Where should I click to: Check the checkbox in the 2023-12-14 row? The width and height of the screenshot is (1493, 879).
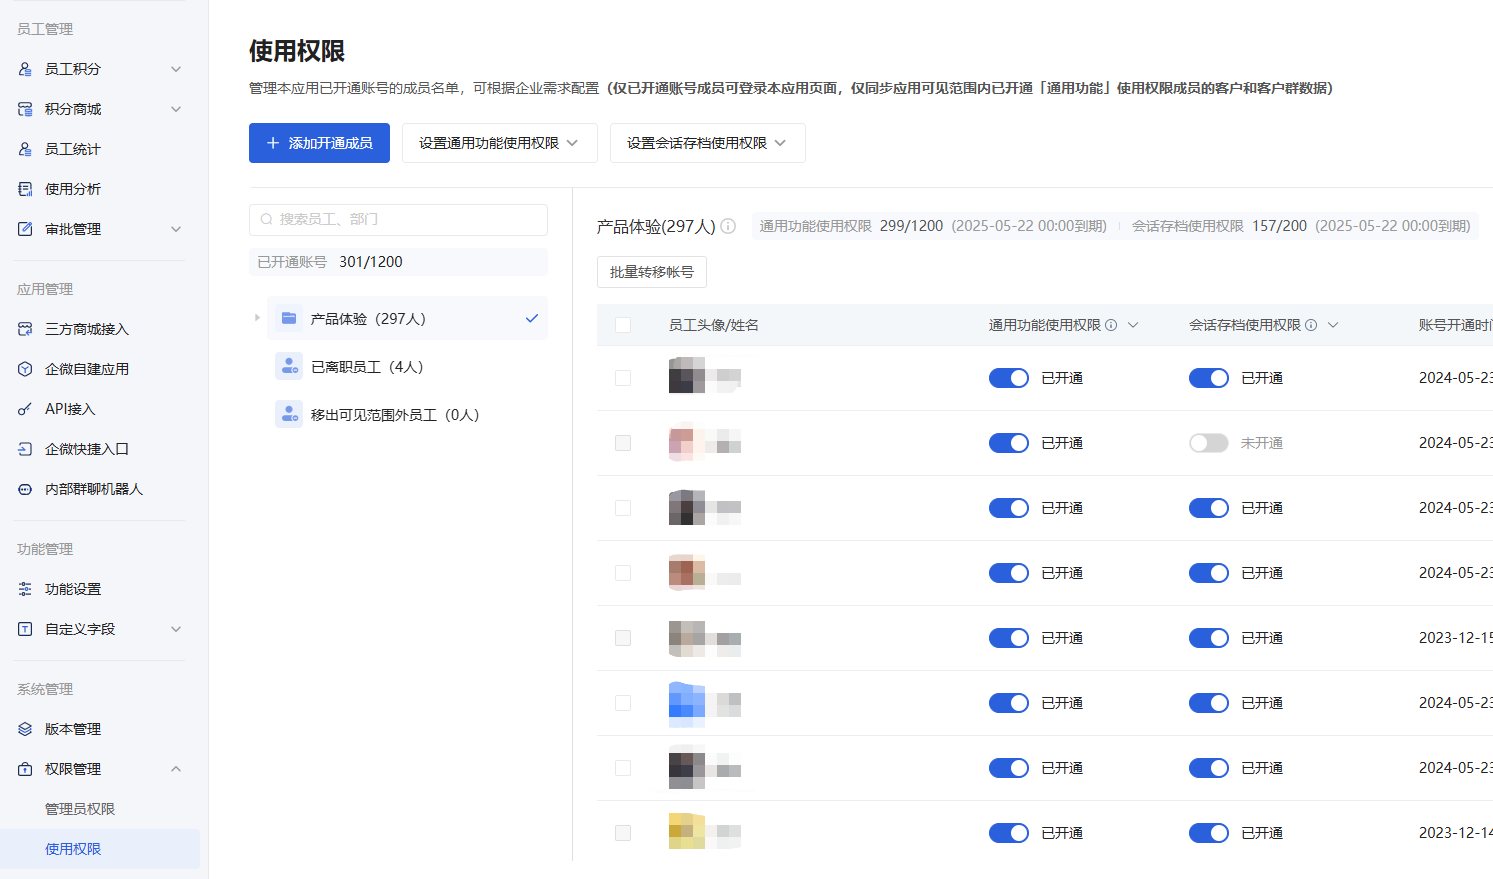(623, 833)
